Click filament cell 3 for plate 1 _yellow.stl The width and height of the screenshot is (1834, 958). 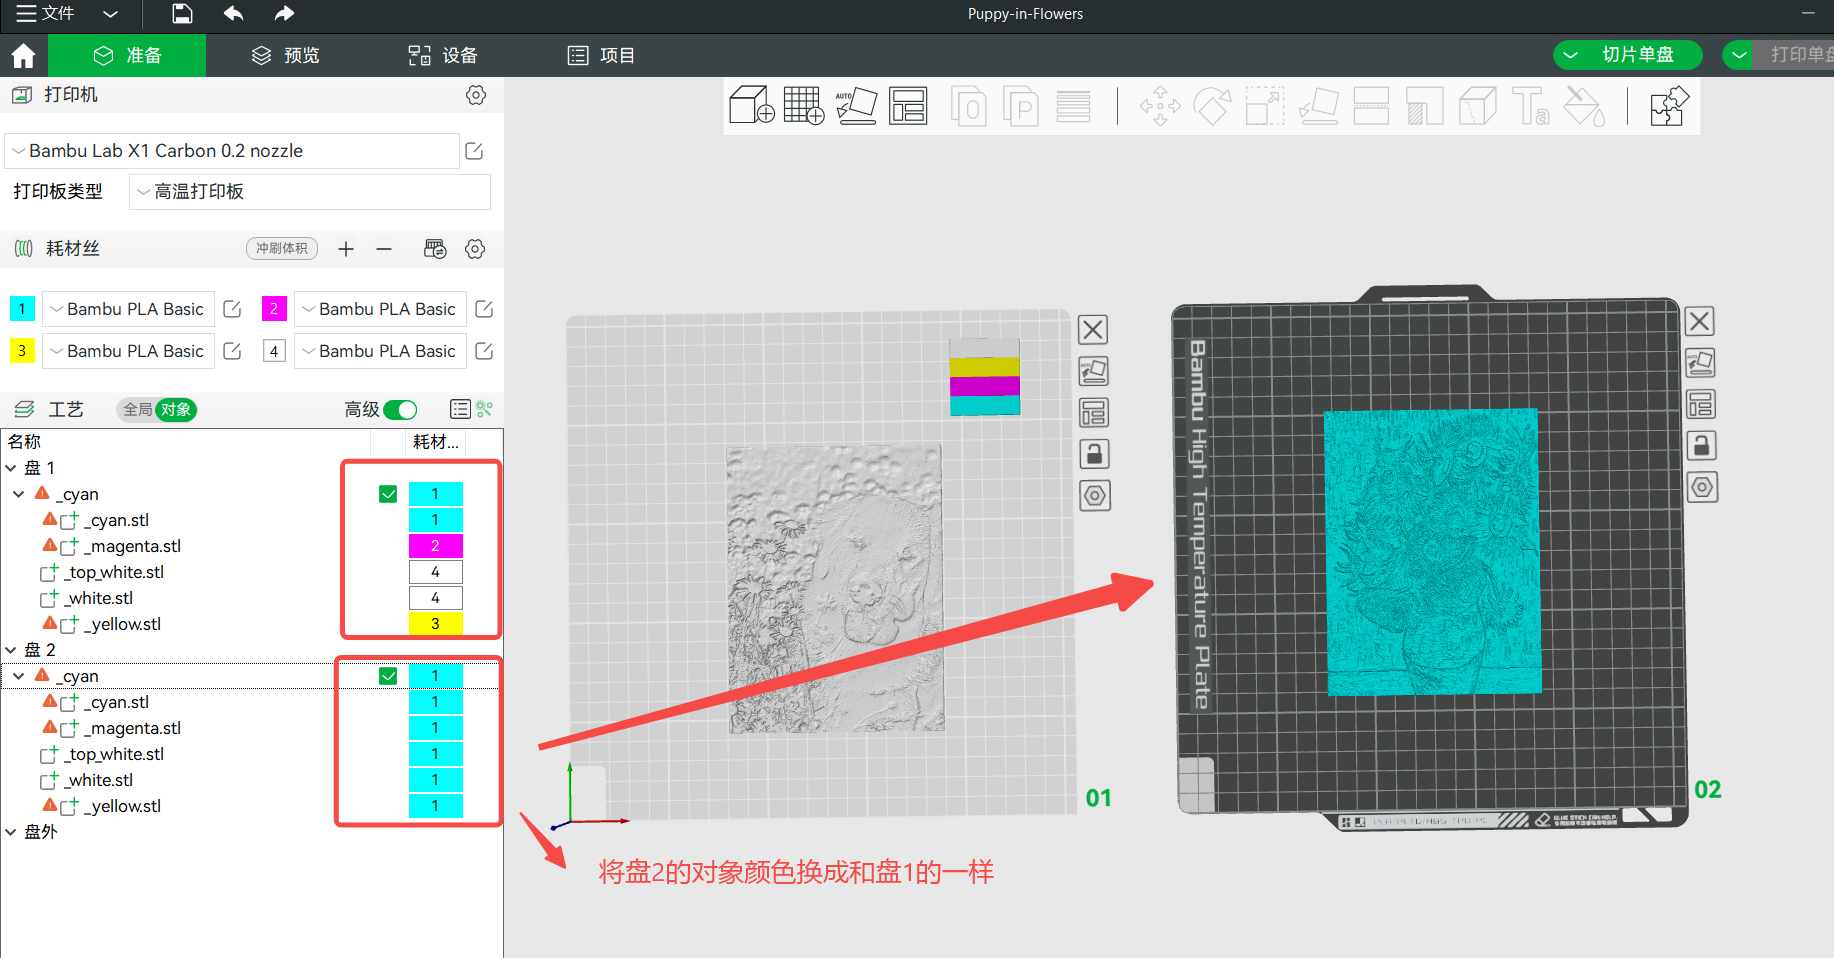pyautogui.click(x=435, y=624)
